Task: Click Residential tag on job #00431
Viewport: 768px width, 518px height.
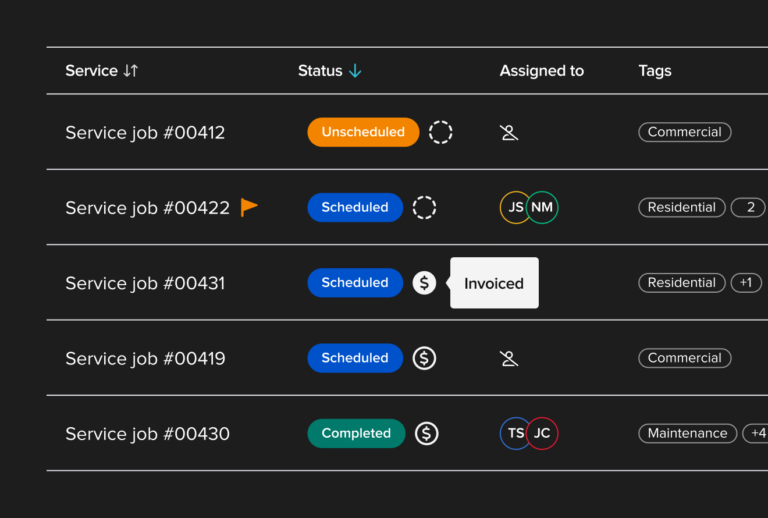Action: pos(682,283)
